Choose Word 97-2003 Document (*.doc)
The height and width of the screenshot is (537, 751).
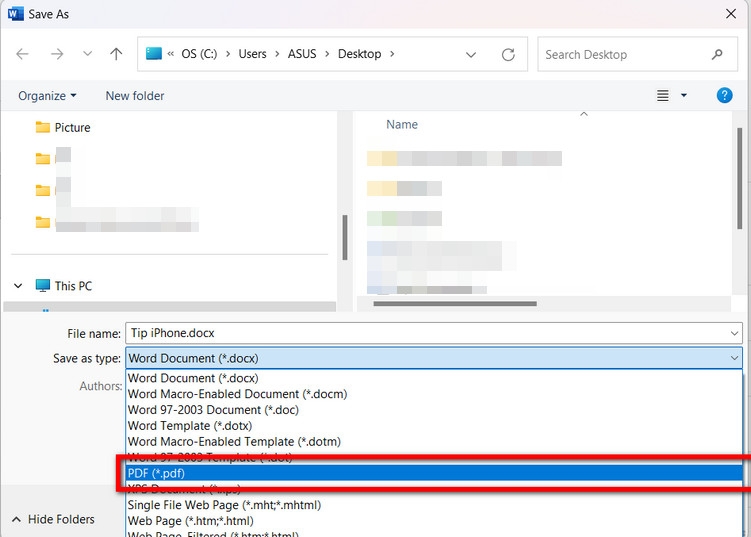click(x=434, y=410)
